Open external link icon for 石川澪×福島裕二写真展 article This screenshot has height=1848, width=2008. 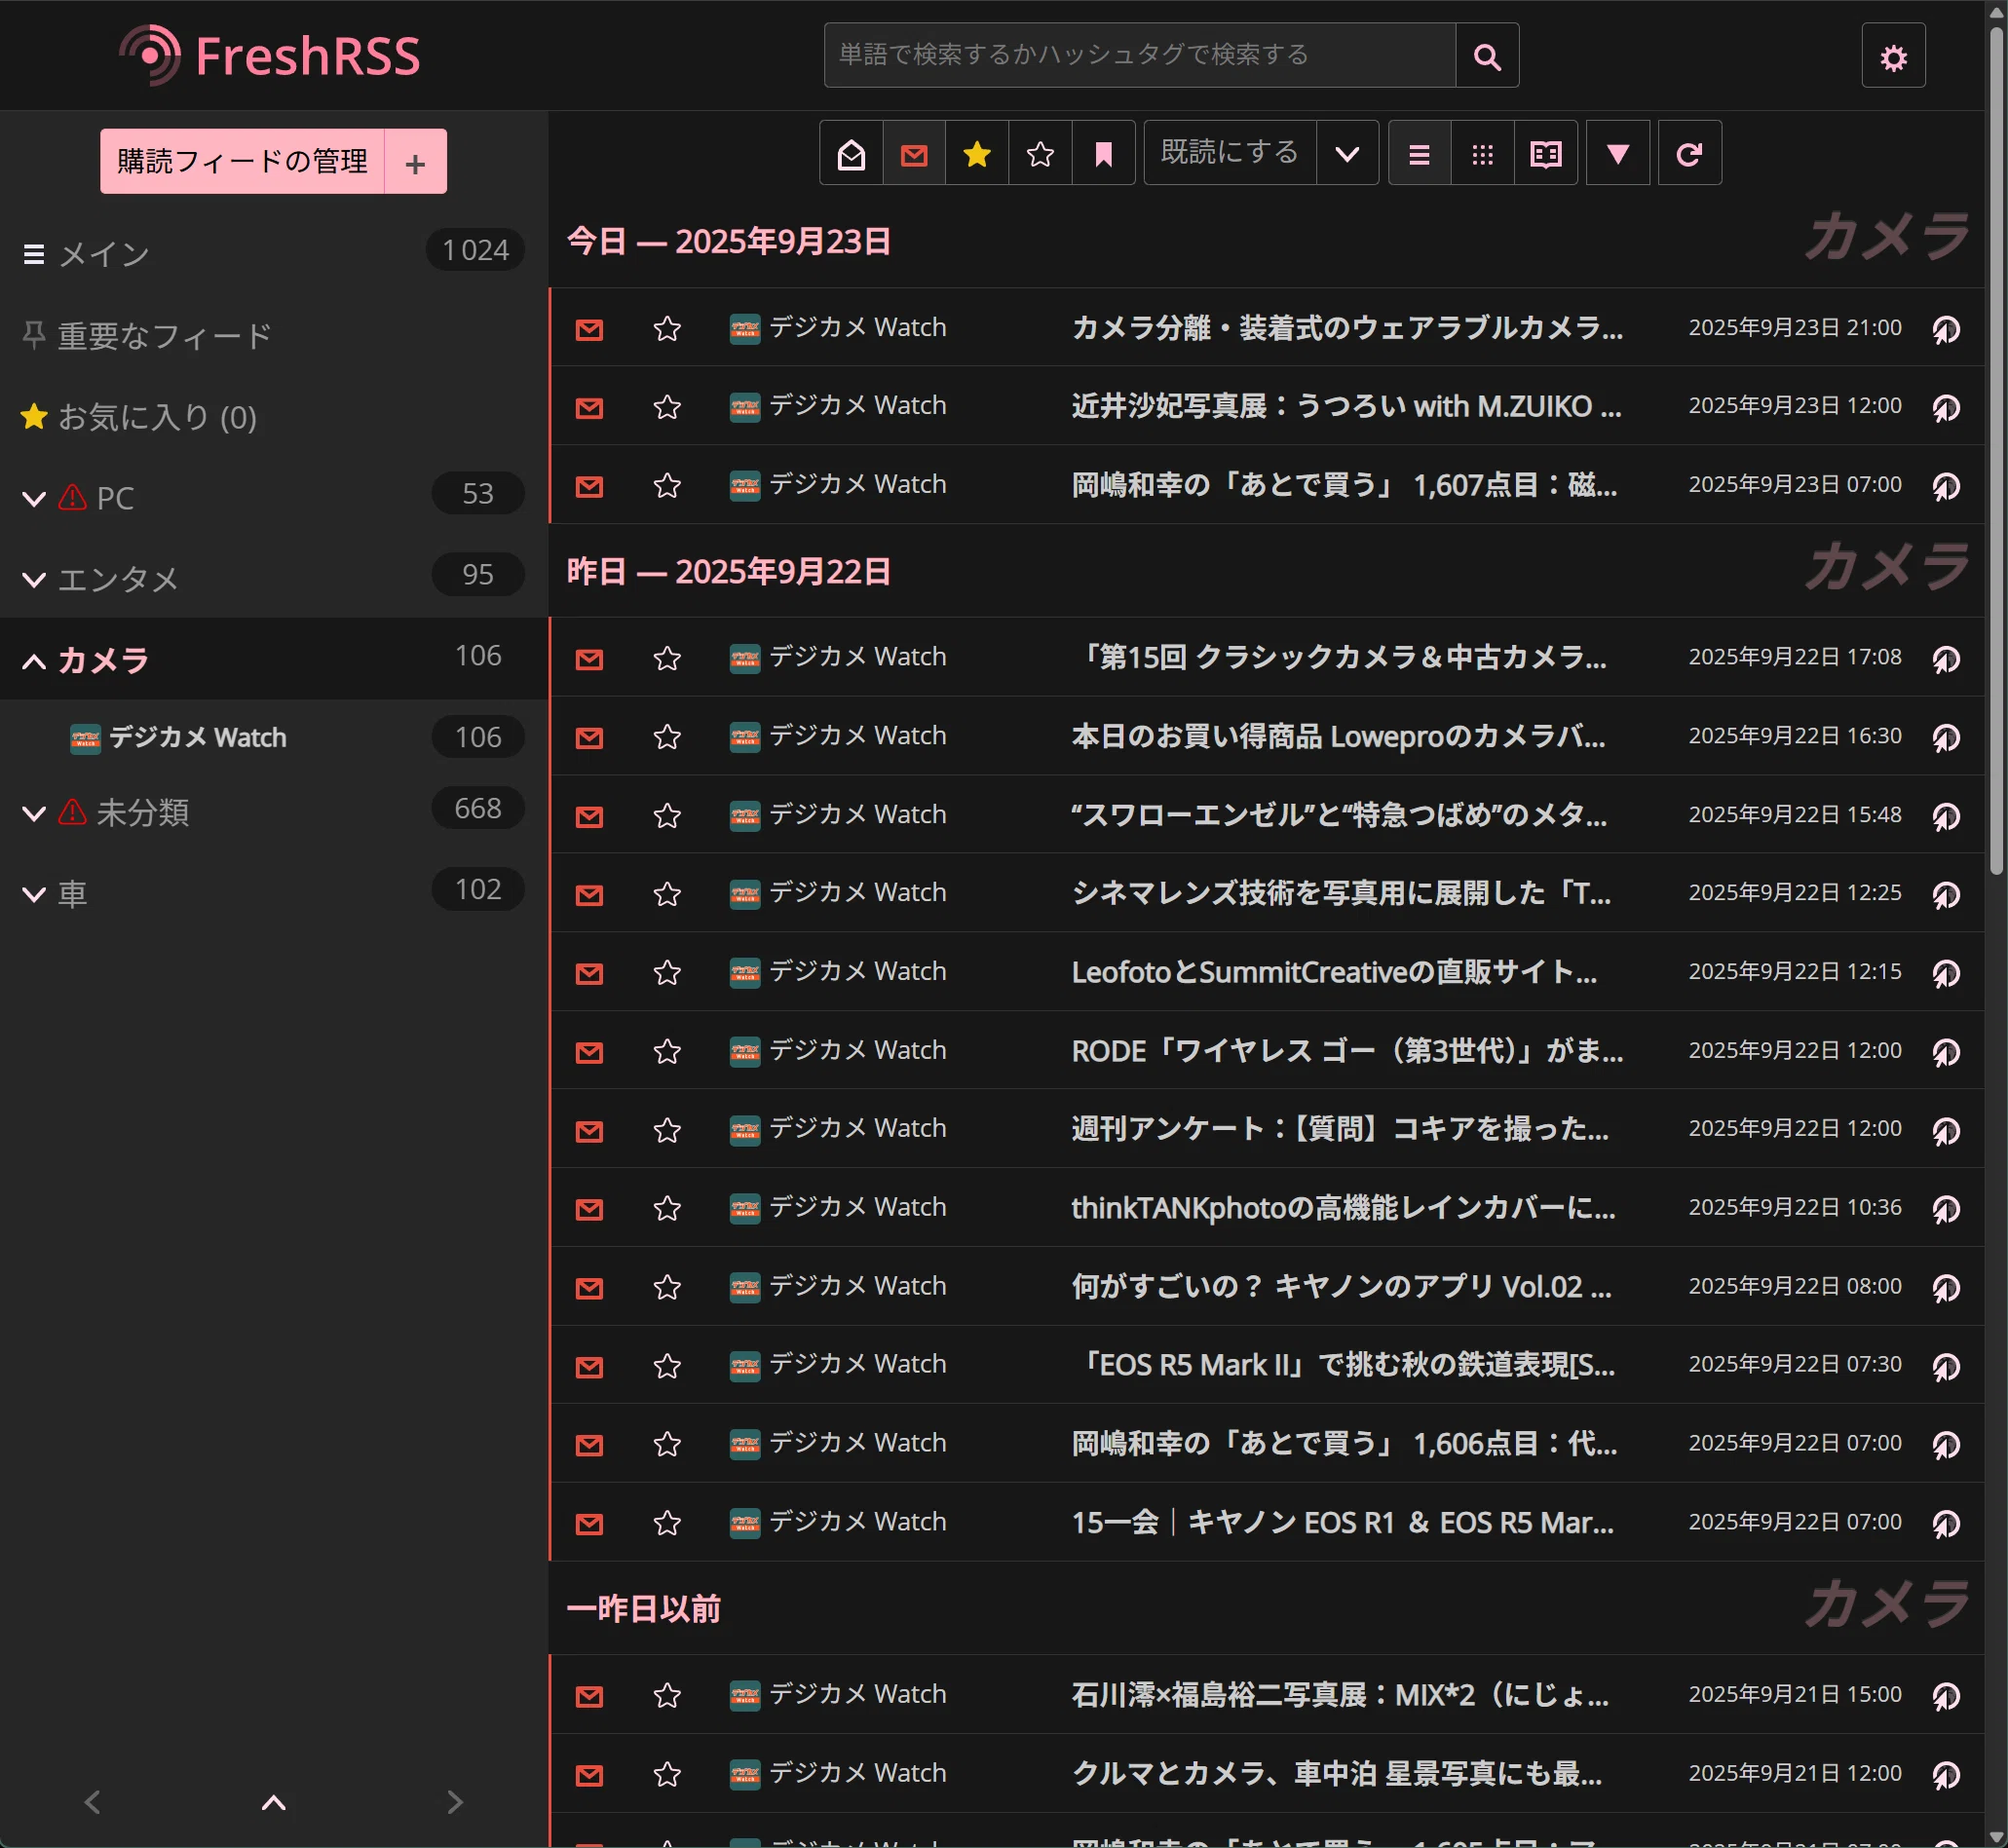[1945, 1696]
